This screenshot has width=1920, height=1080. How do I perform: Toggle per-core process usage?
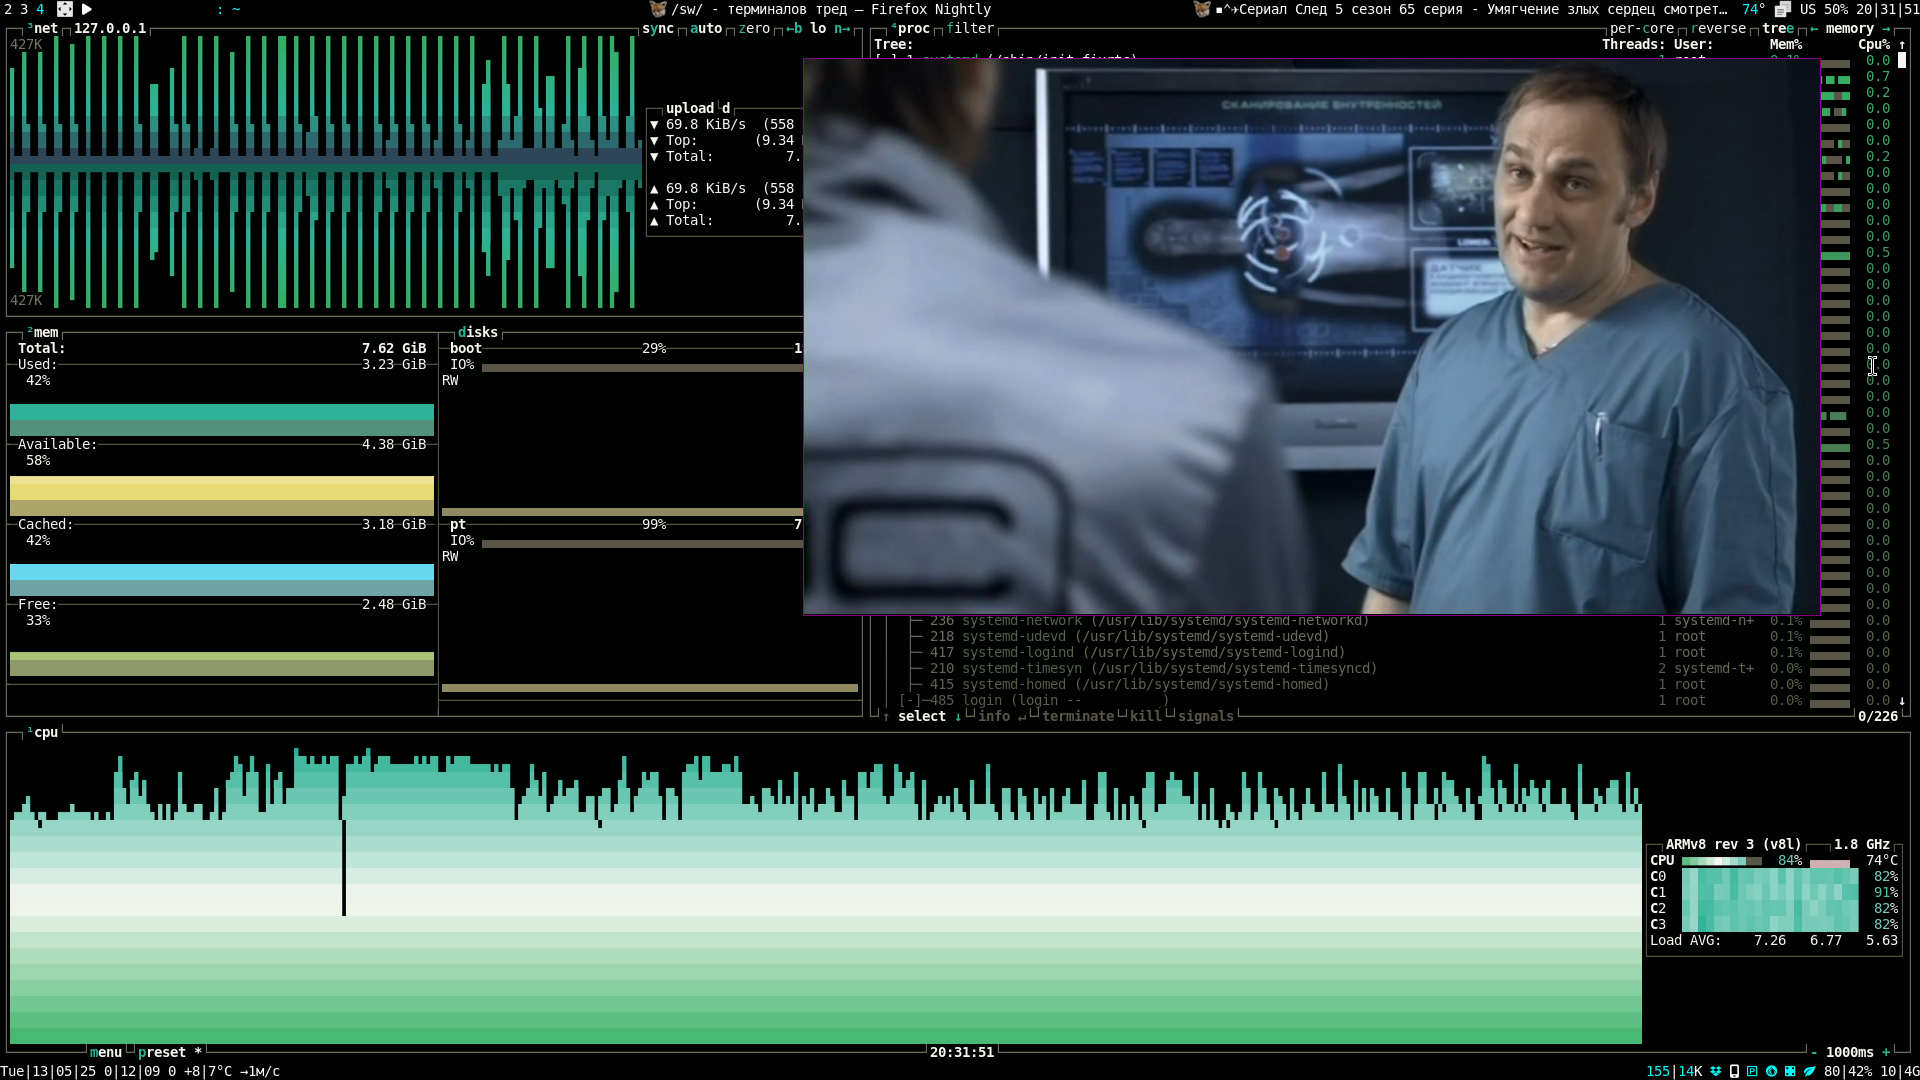tap(1642, 29)
